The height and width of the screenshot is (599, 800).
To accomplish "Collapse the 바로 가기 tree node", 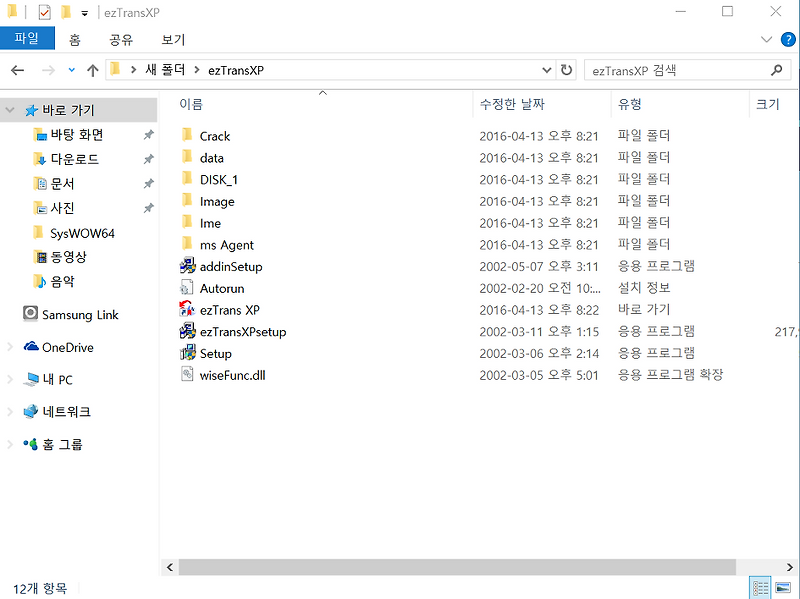I will (10, 110).
